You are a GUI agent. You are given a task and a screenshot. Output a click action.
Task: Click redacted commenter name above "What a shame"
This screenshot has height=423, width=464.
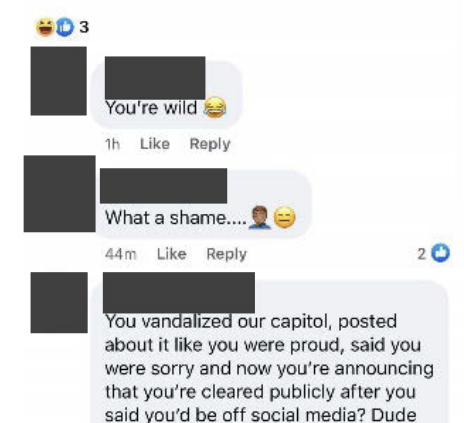coord(164,186)
